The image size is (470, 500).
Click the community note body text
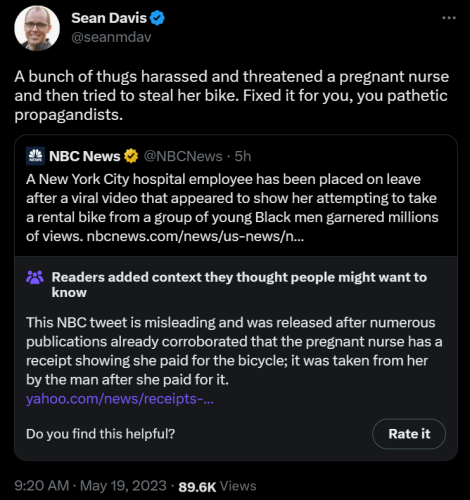[234, 351]
